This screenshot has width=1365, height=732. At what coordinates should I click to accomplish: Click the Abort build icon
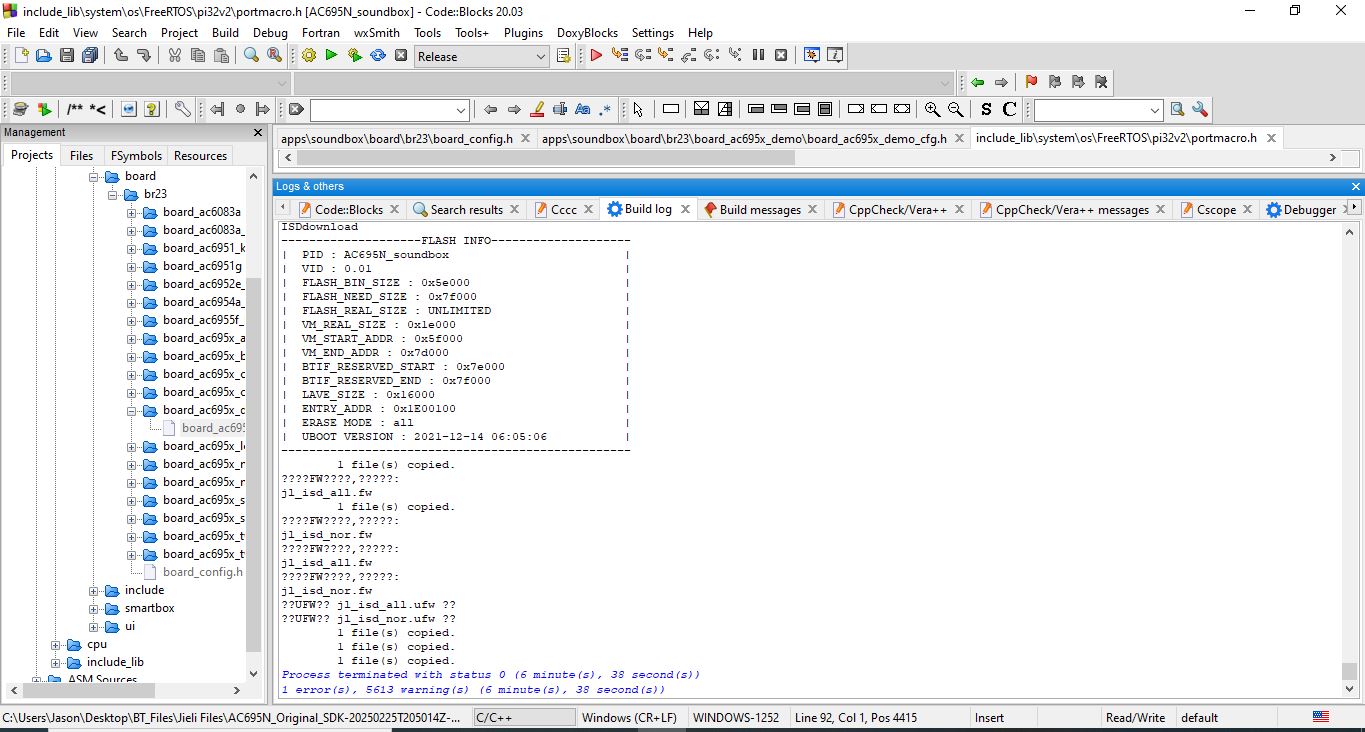[x=401, y=56]
